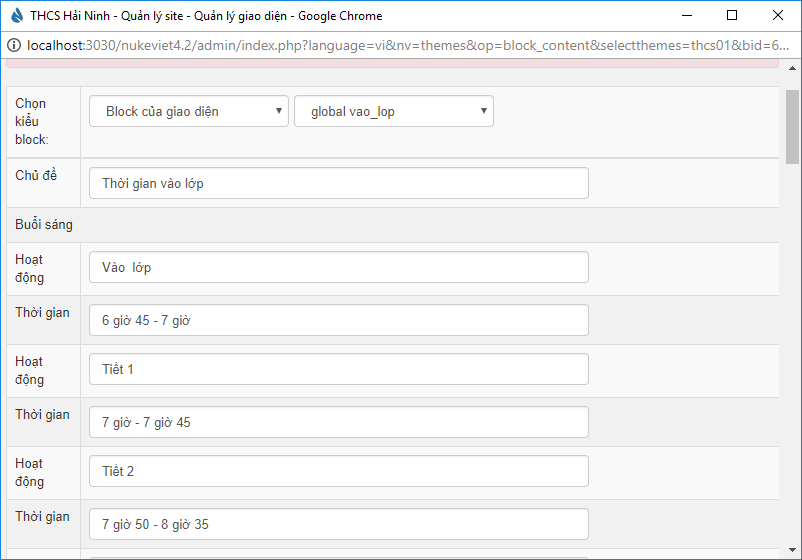Click 'Thời gian' label beside '7 giờ - 7 giờ 45'

[42, 414]
